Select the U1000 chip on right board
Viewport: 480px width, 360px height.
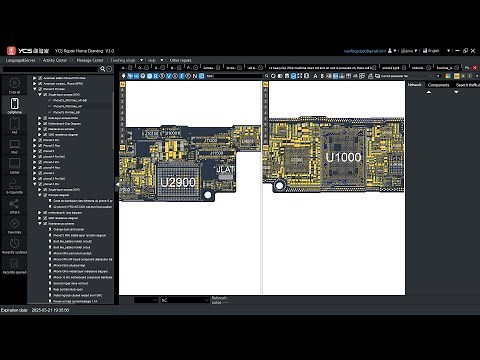point(343,157)
